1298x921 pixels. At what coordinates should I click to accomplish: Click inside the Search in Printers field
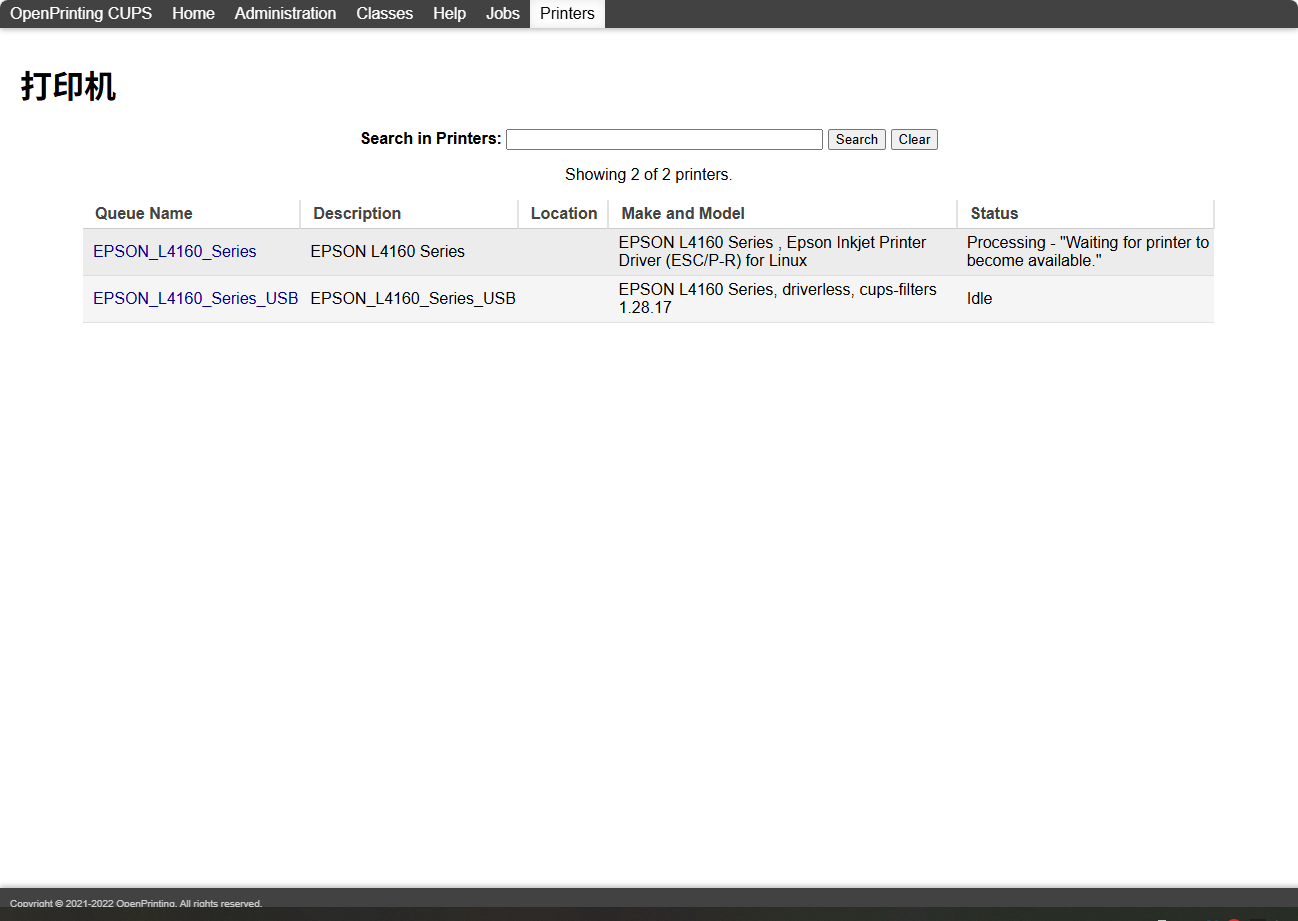pyautogui.click(x=663, y=139)
